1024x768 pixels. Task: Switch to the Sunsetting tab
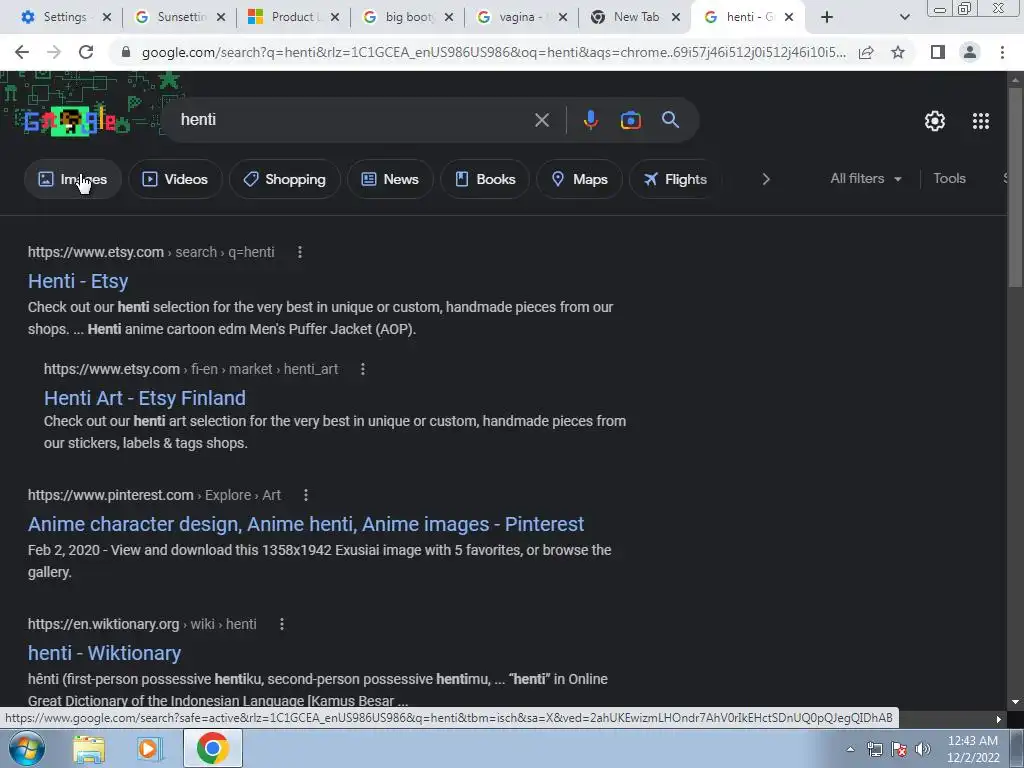(x=179, y=17)
